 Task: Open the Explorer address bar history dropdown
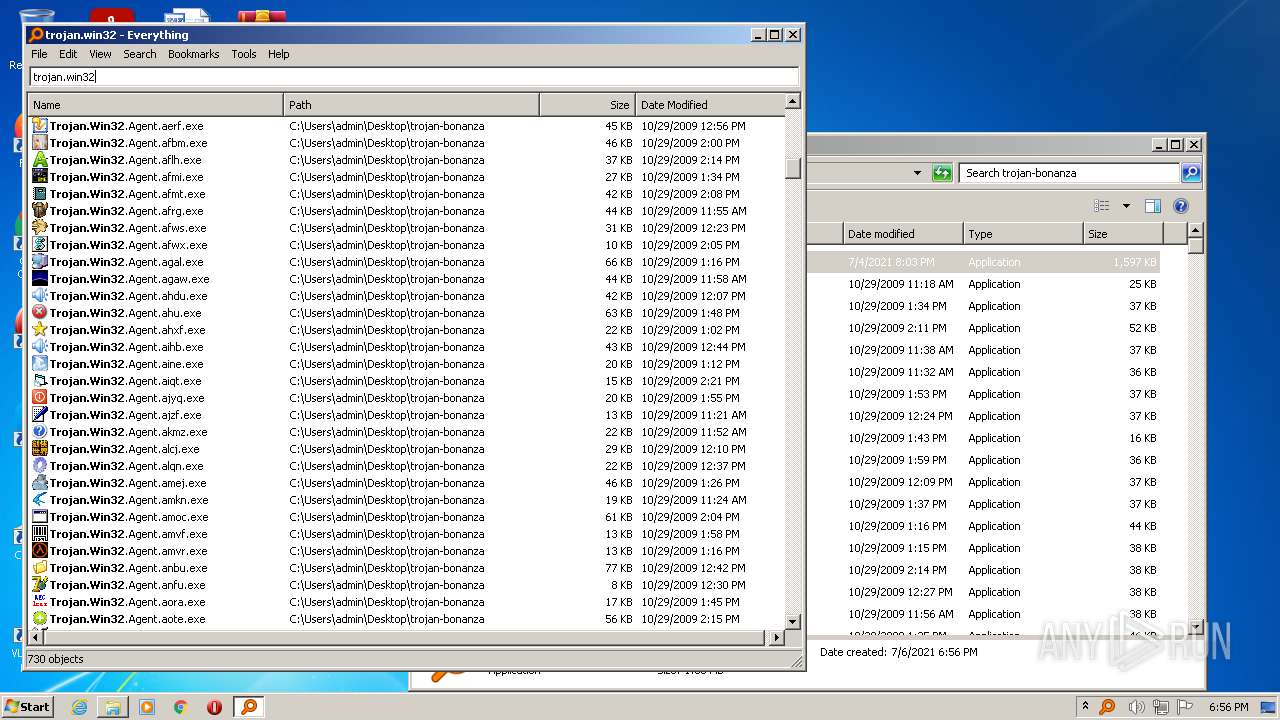[917, 173]
